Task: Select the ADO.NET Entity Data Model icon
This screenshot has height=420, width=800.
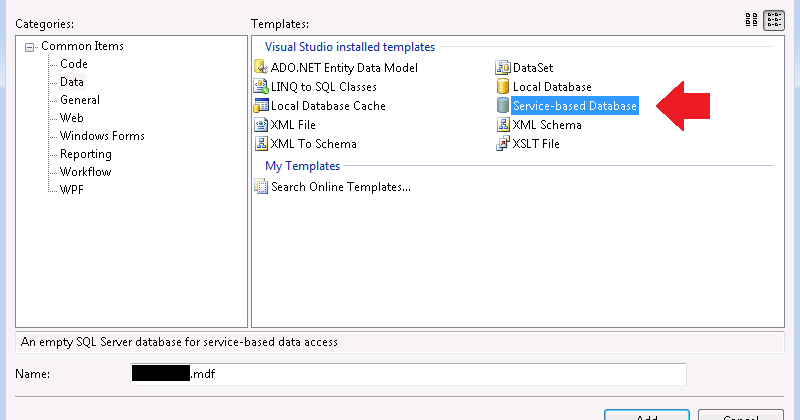Action: 261,67
